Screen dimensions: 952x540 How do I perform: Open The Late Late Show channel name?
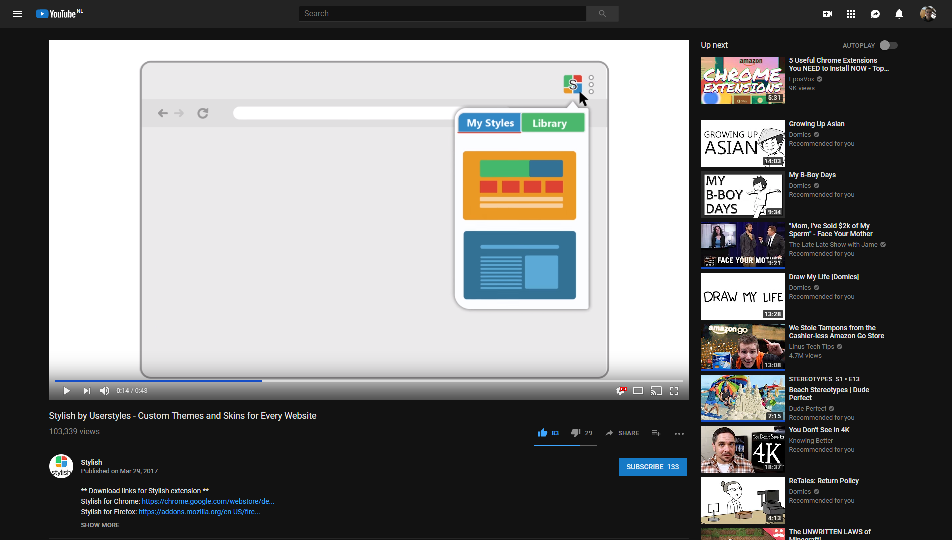point(833,244)
